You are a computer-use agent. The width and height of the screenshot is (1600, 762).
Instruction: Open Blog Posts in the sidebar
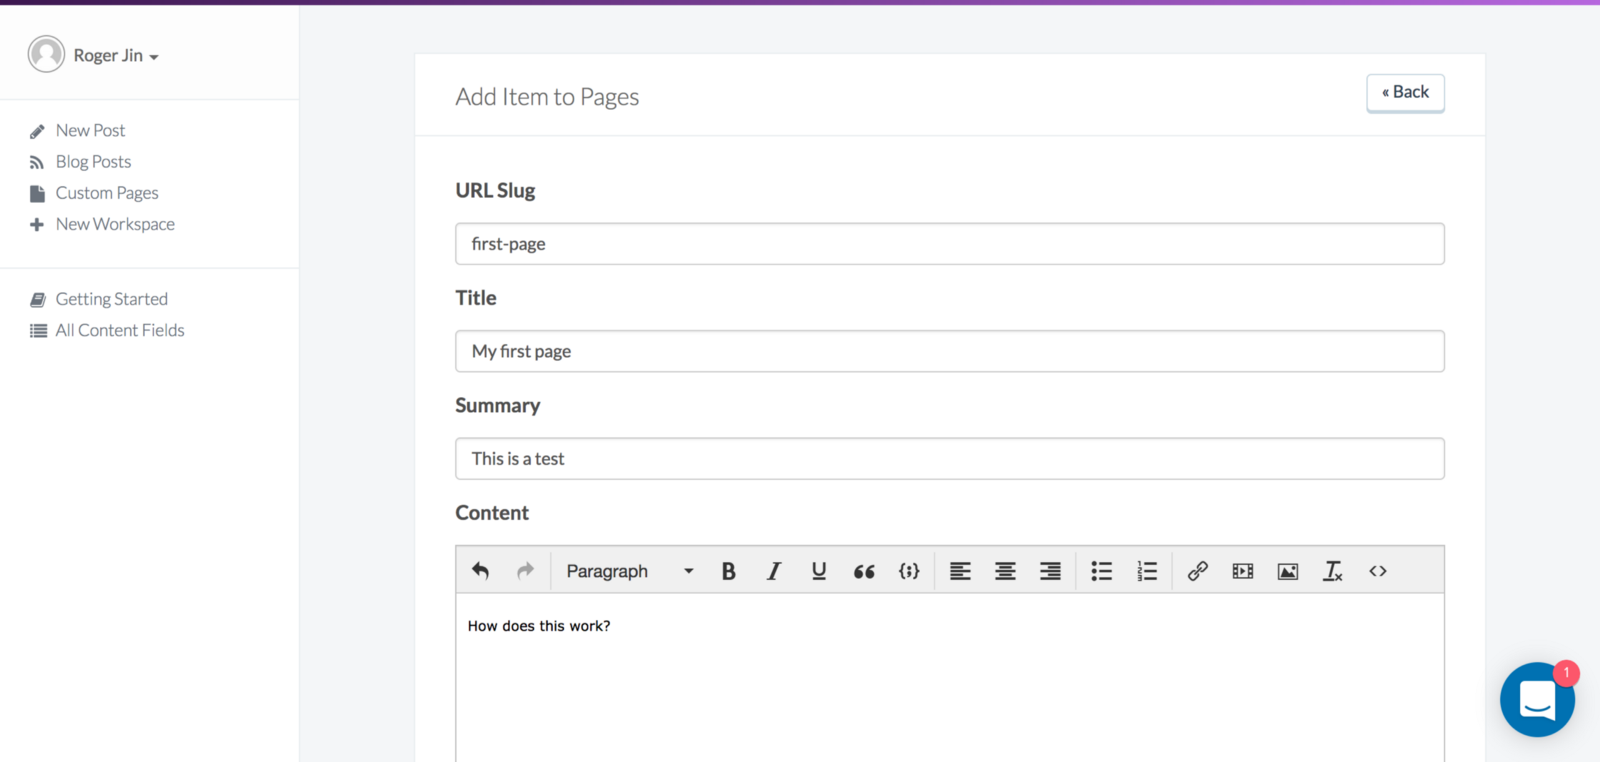[93, 162]
